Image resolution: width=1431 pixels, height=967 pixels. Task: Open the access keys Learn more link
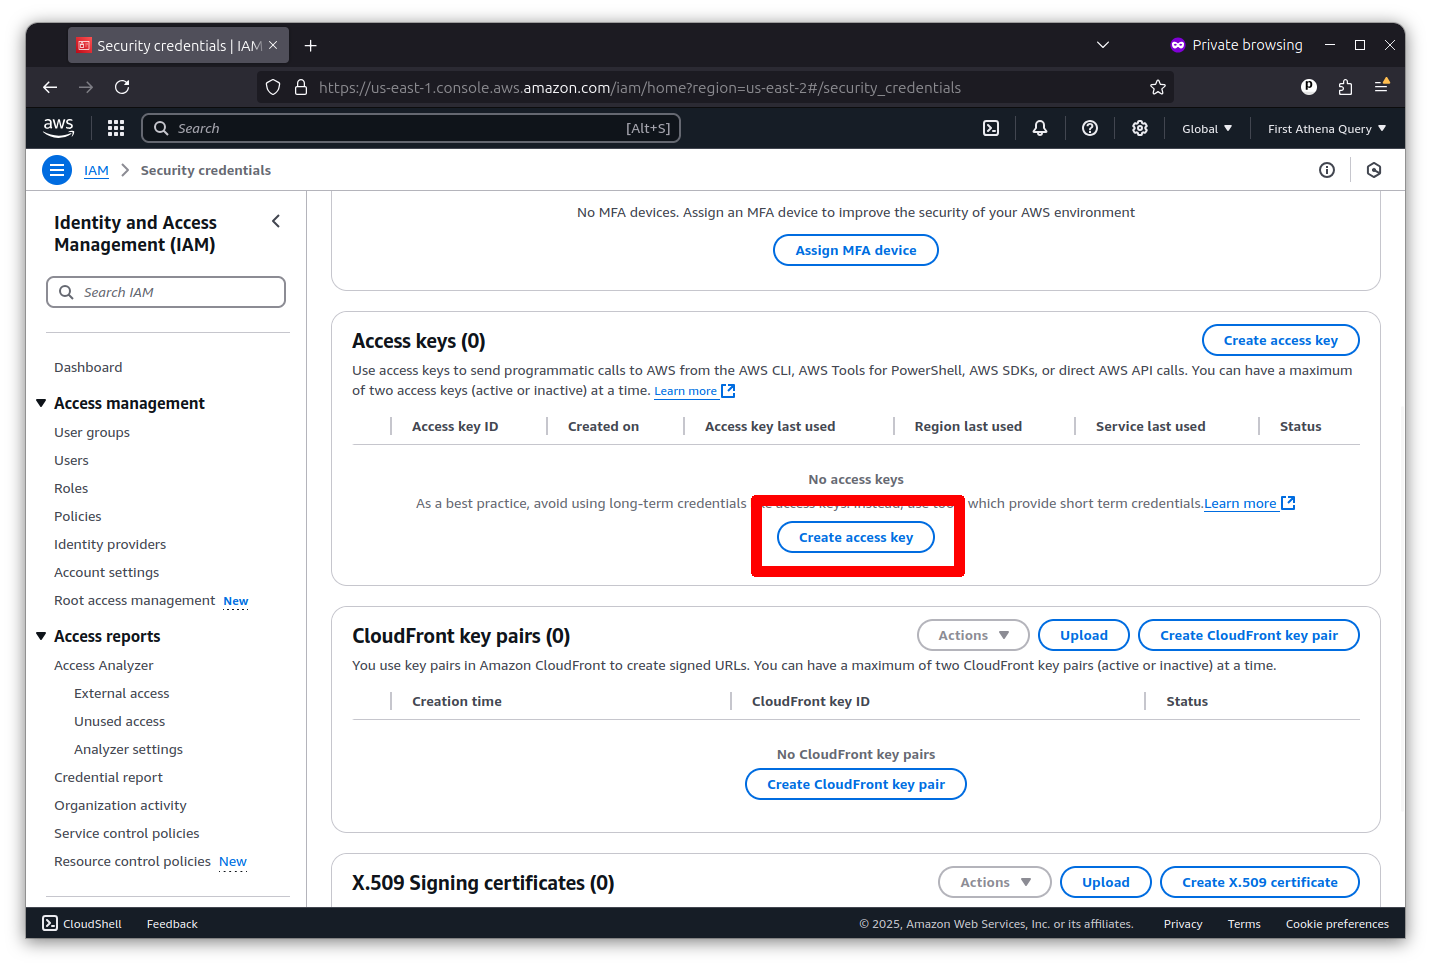[686, 390]
